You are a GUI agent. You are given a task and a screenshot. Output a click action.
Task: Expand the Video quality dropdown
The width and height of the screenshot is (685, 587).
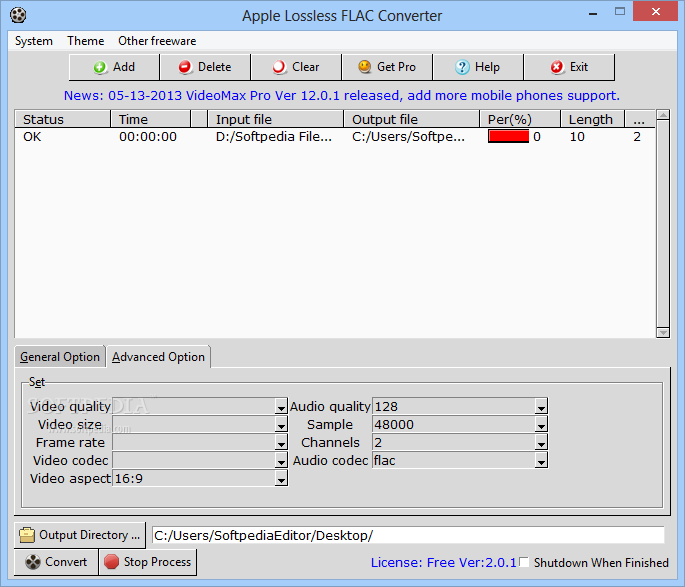(281, 407)
